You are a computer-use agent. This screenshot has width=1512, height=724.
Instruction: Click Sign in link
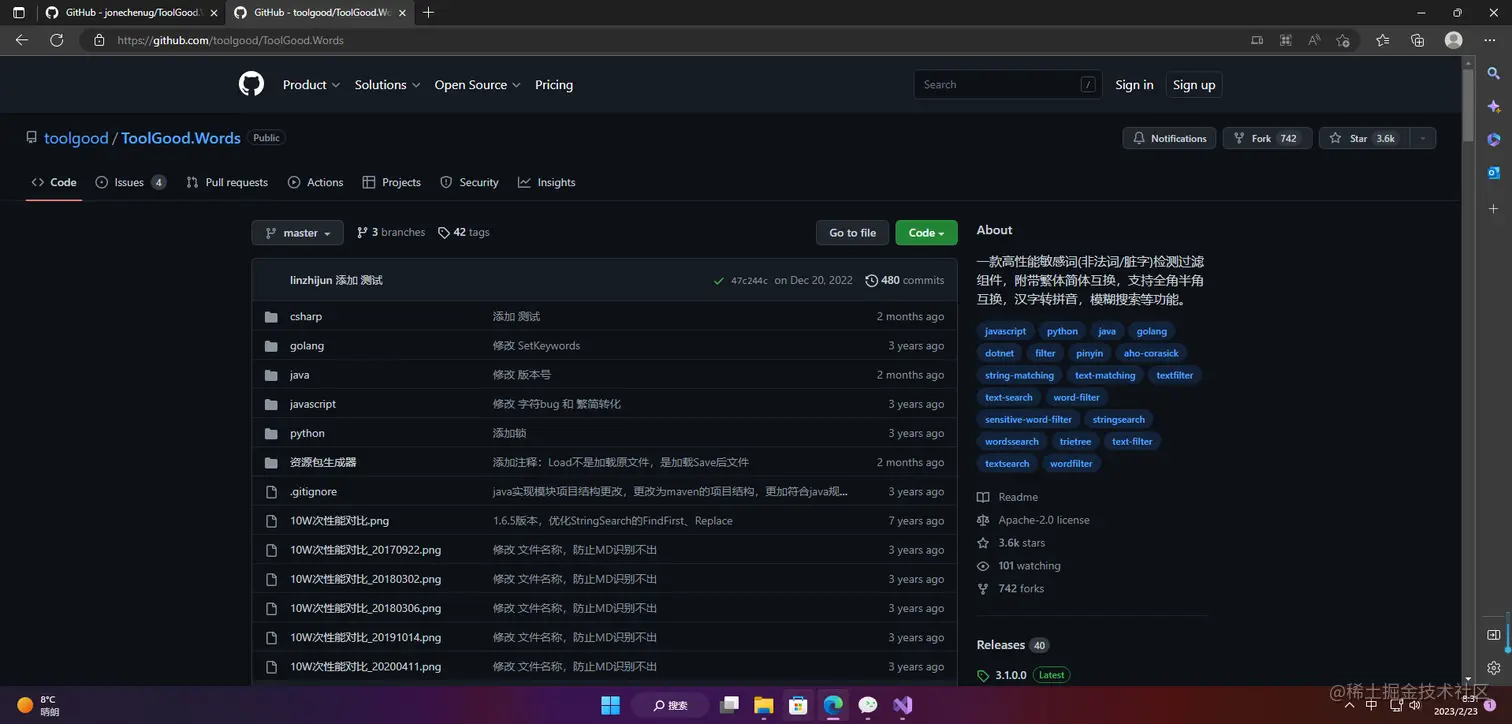point(1134,85)
